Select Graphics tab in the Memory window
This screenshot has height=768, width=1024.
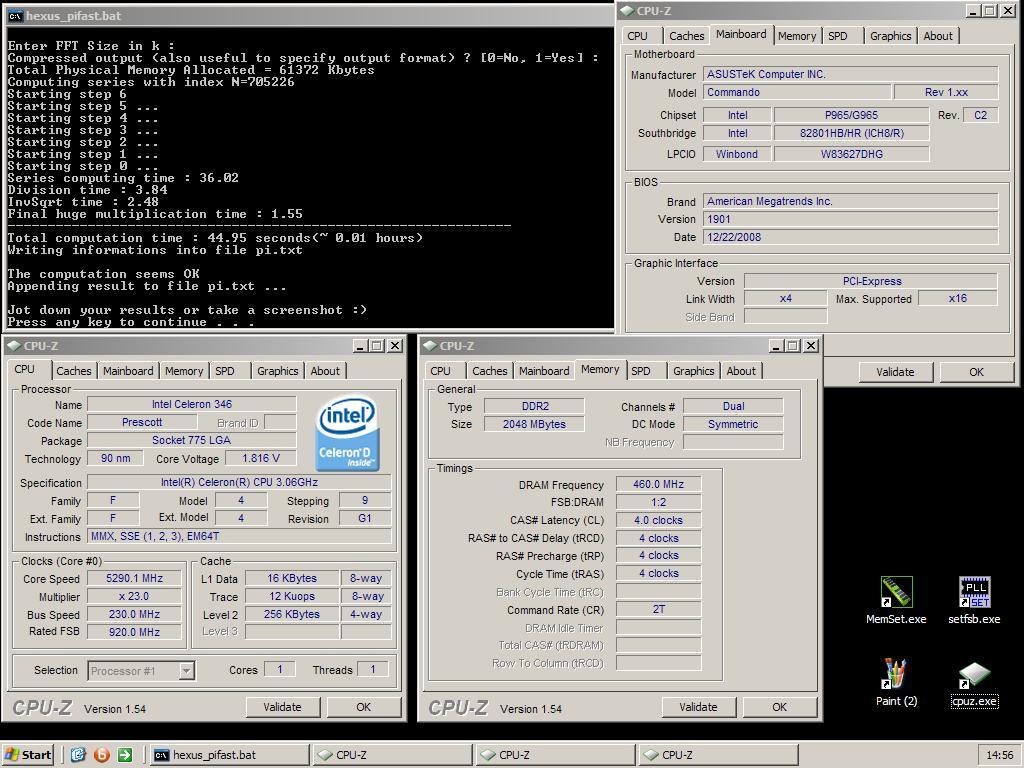(694, 371)
